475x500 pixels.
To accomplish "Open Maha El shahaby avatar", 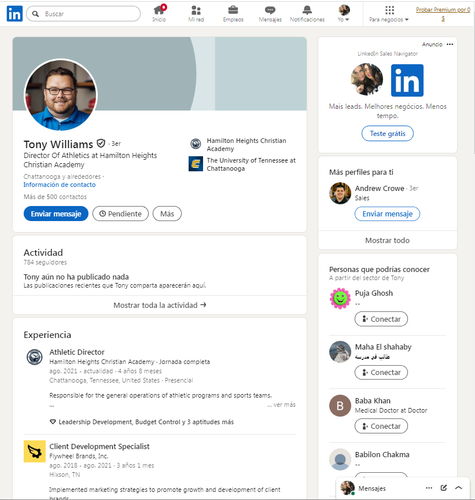I will [x=340, y=352].
